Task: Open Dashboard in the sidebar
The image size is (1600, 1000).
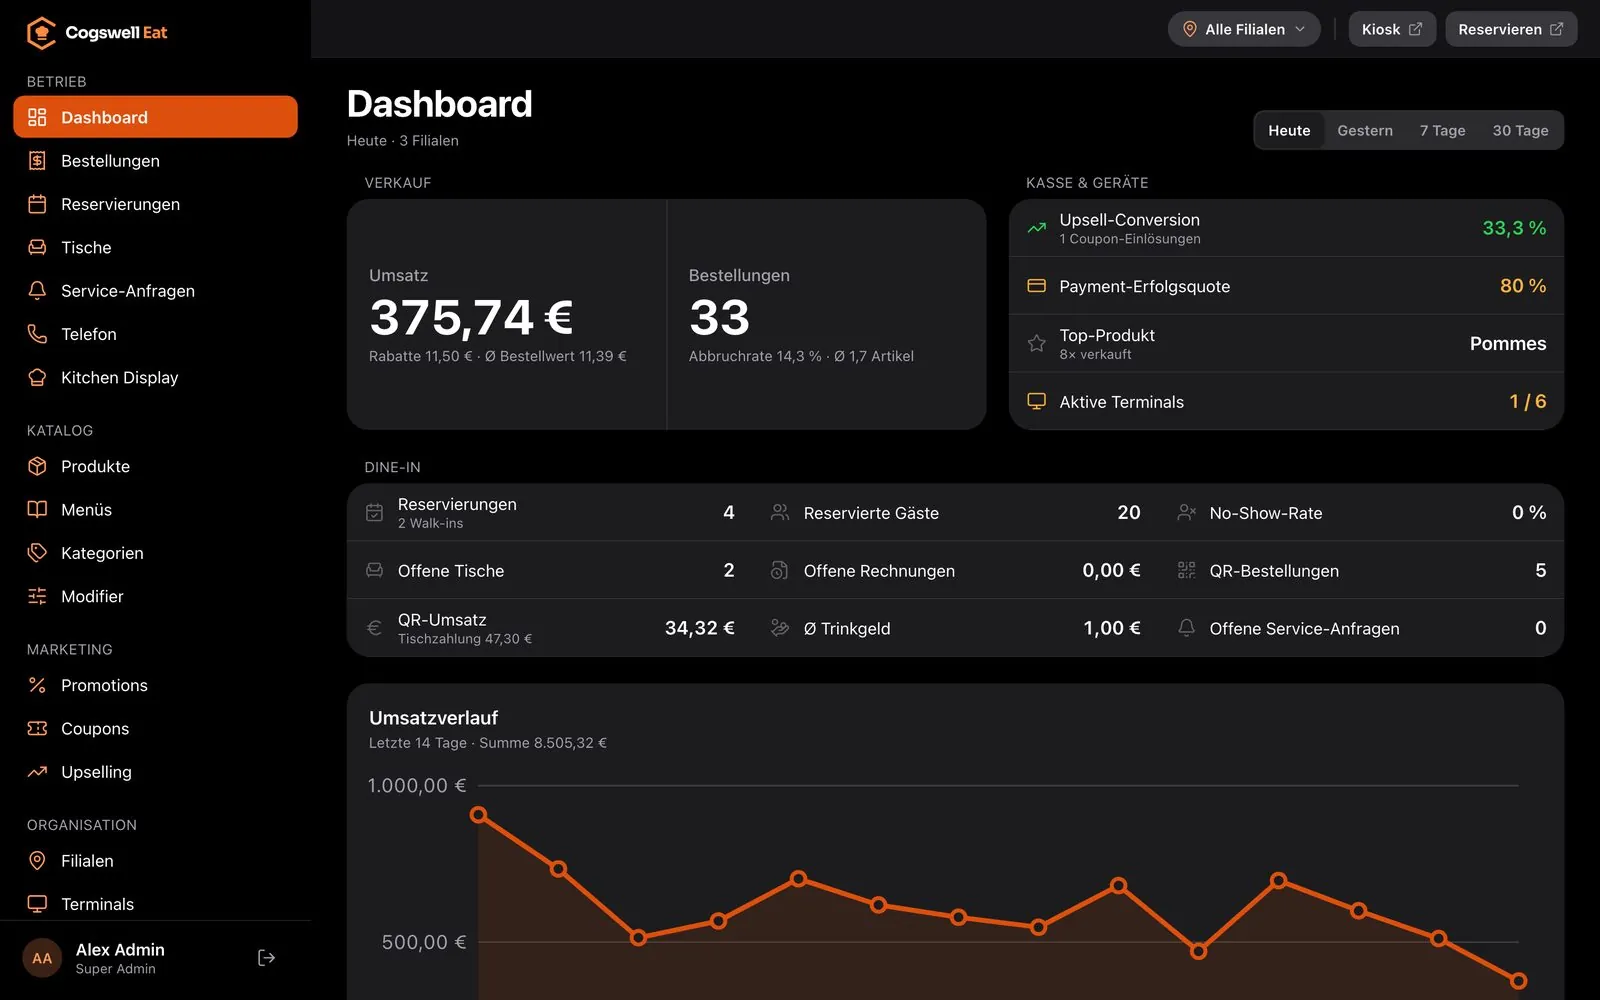Action: click(155, 117)
